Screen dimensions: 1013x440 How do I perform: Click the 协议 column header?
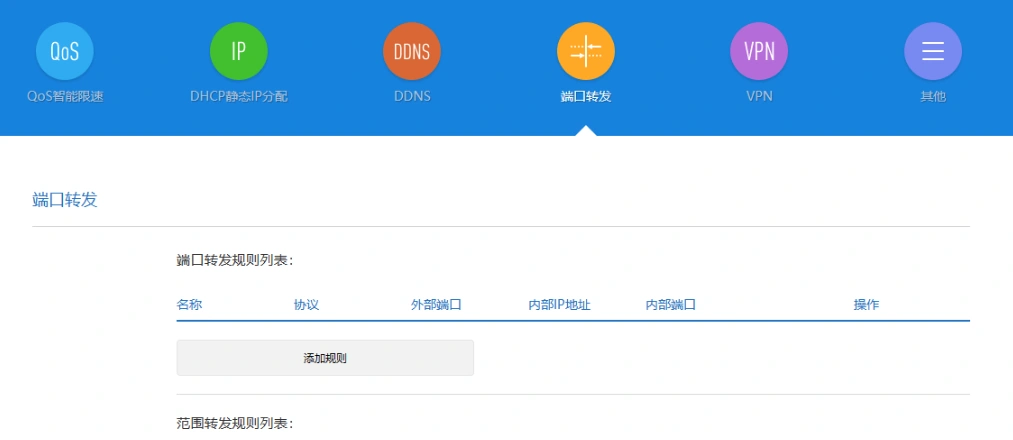(306, 304)
